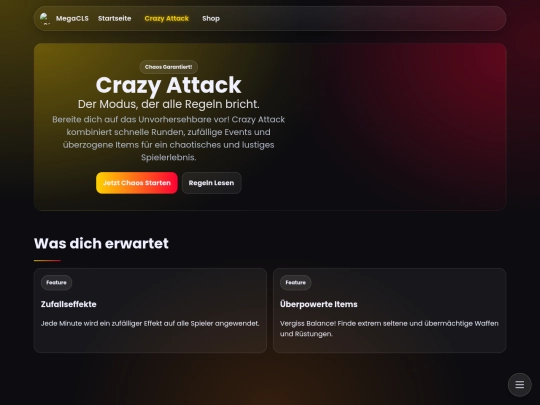The image size is (540, 405).
Task: Click Feature badge on Zufallseffekte card
Action: [56, 282]
